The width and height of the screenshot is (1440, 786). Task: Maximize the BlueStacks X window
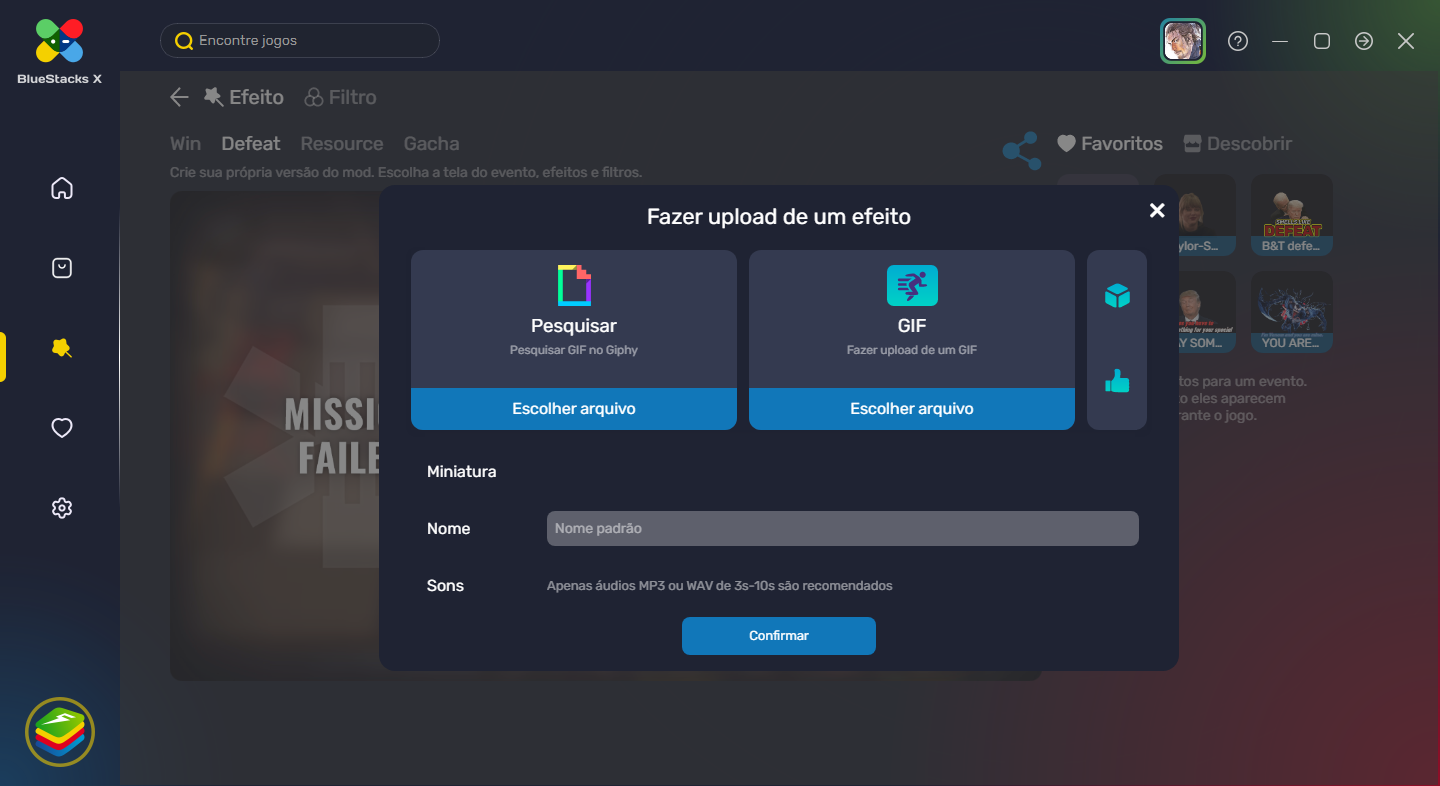(1322, 41)
